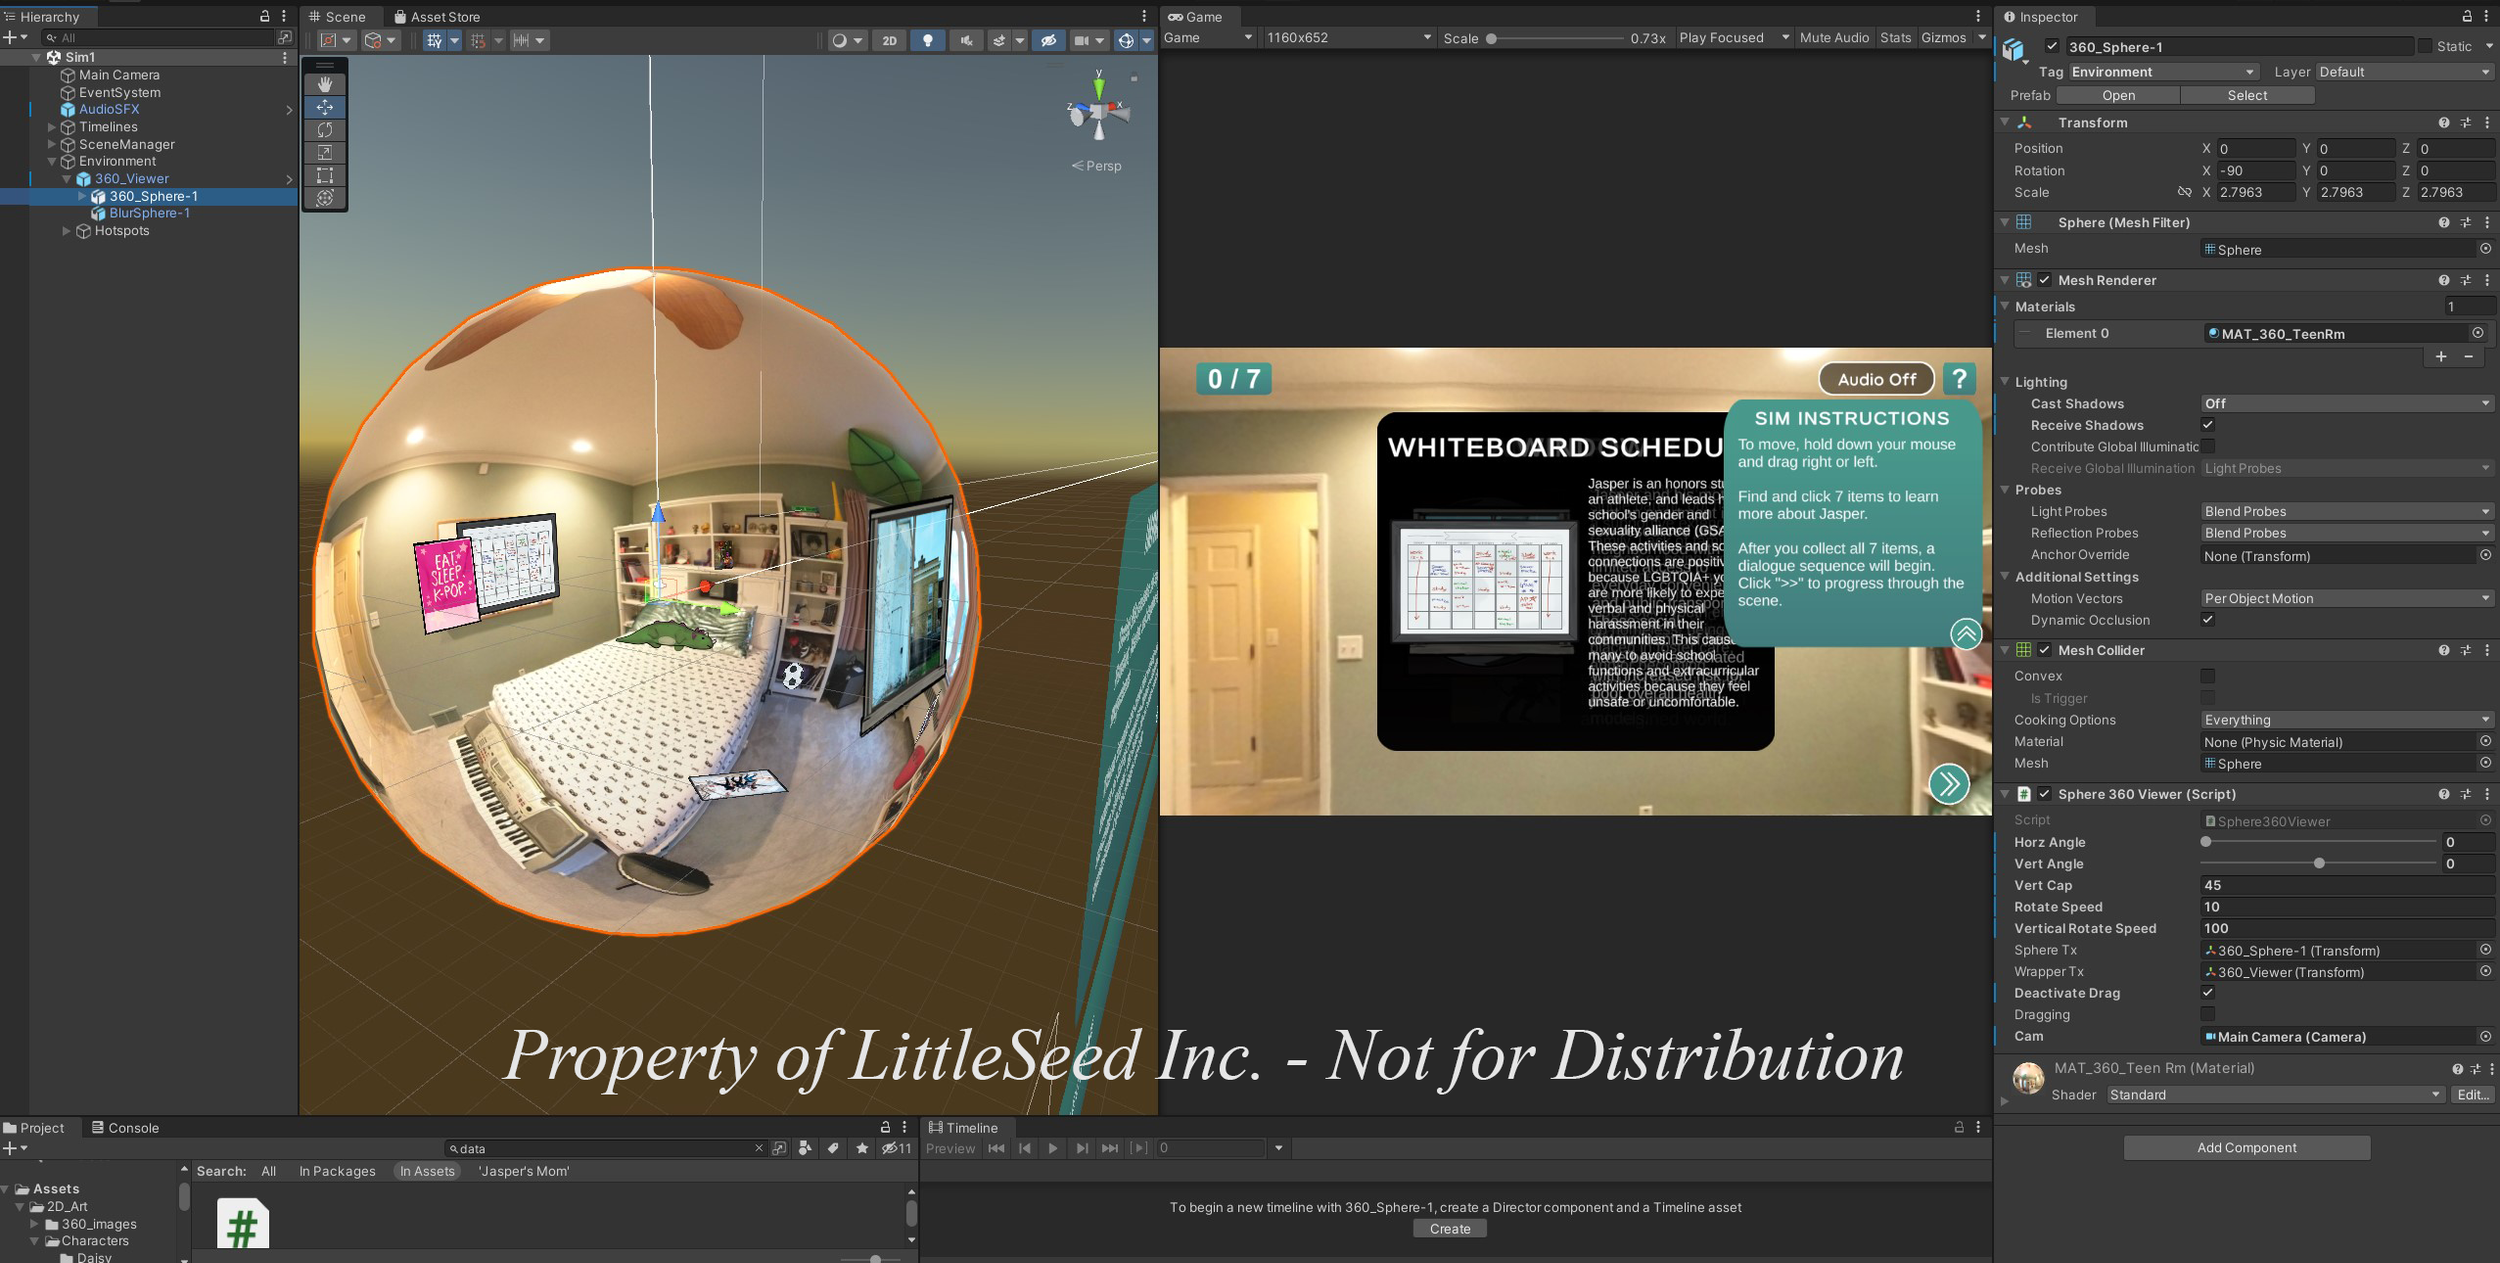Toggle scene lighting lightbulb icon
The height and width of the screenshot is (1263, 2500).
tap(928, 40)
